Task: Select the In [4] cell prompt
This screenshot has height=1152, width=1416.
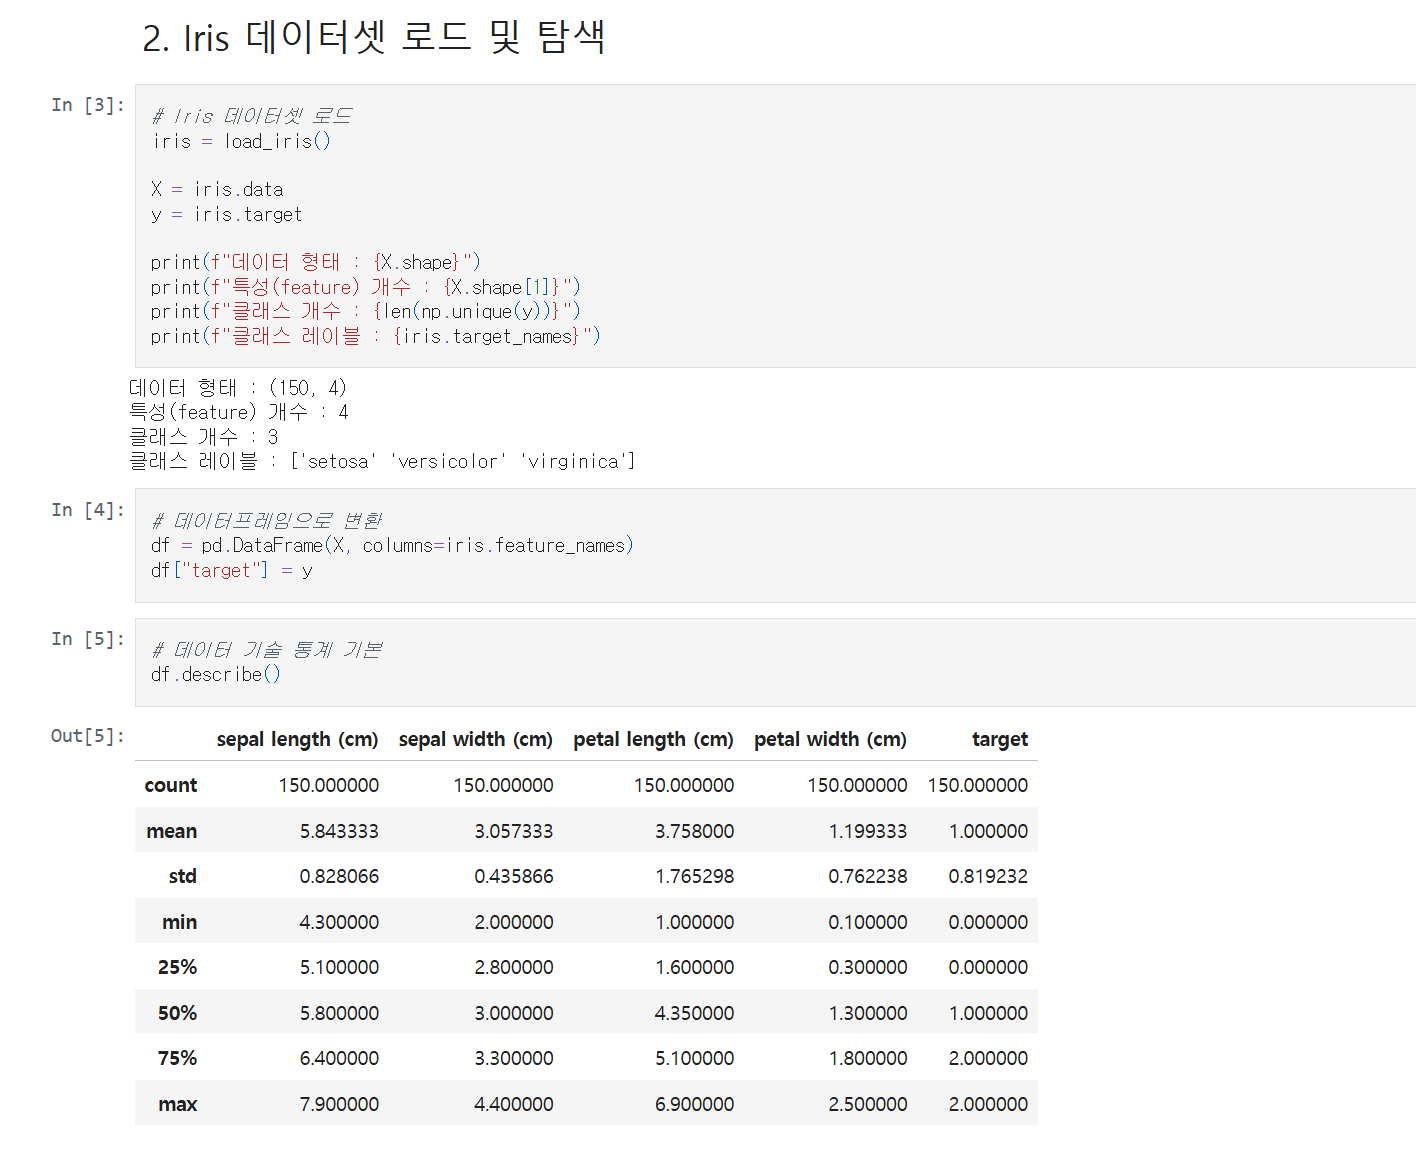Action: pos(88,510)
